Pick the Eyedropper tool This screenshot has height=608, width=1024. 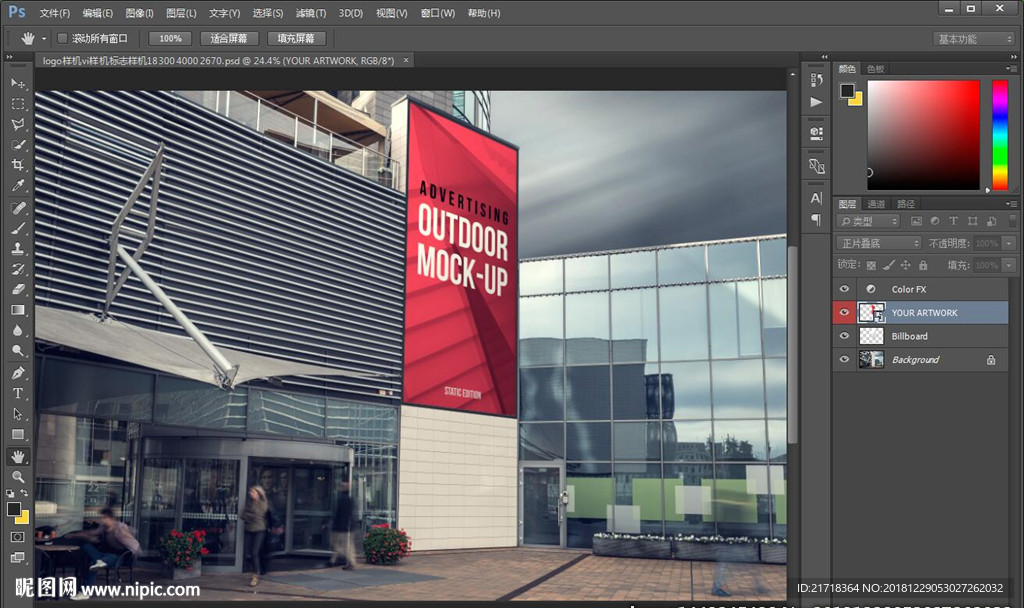(x=18, y=186)
